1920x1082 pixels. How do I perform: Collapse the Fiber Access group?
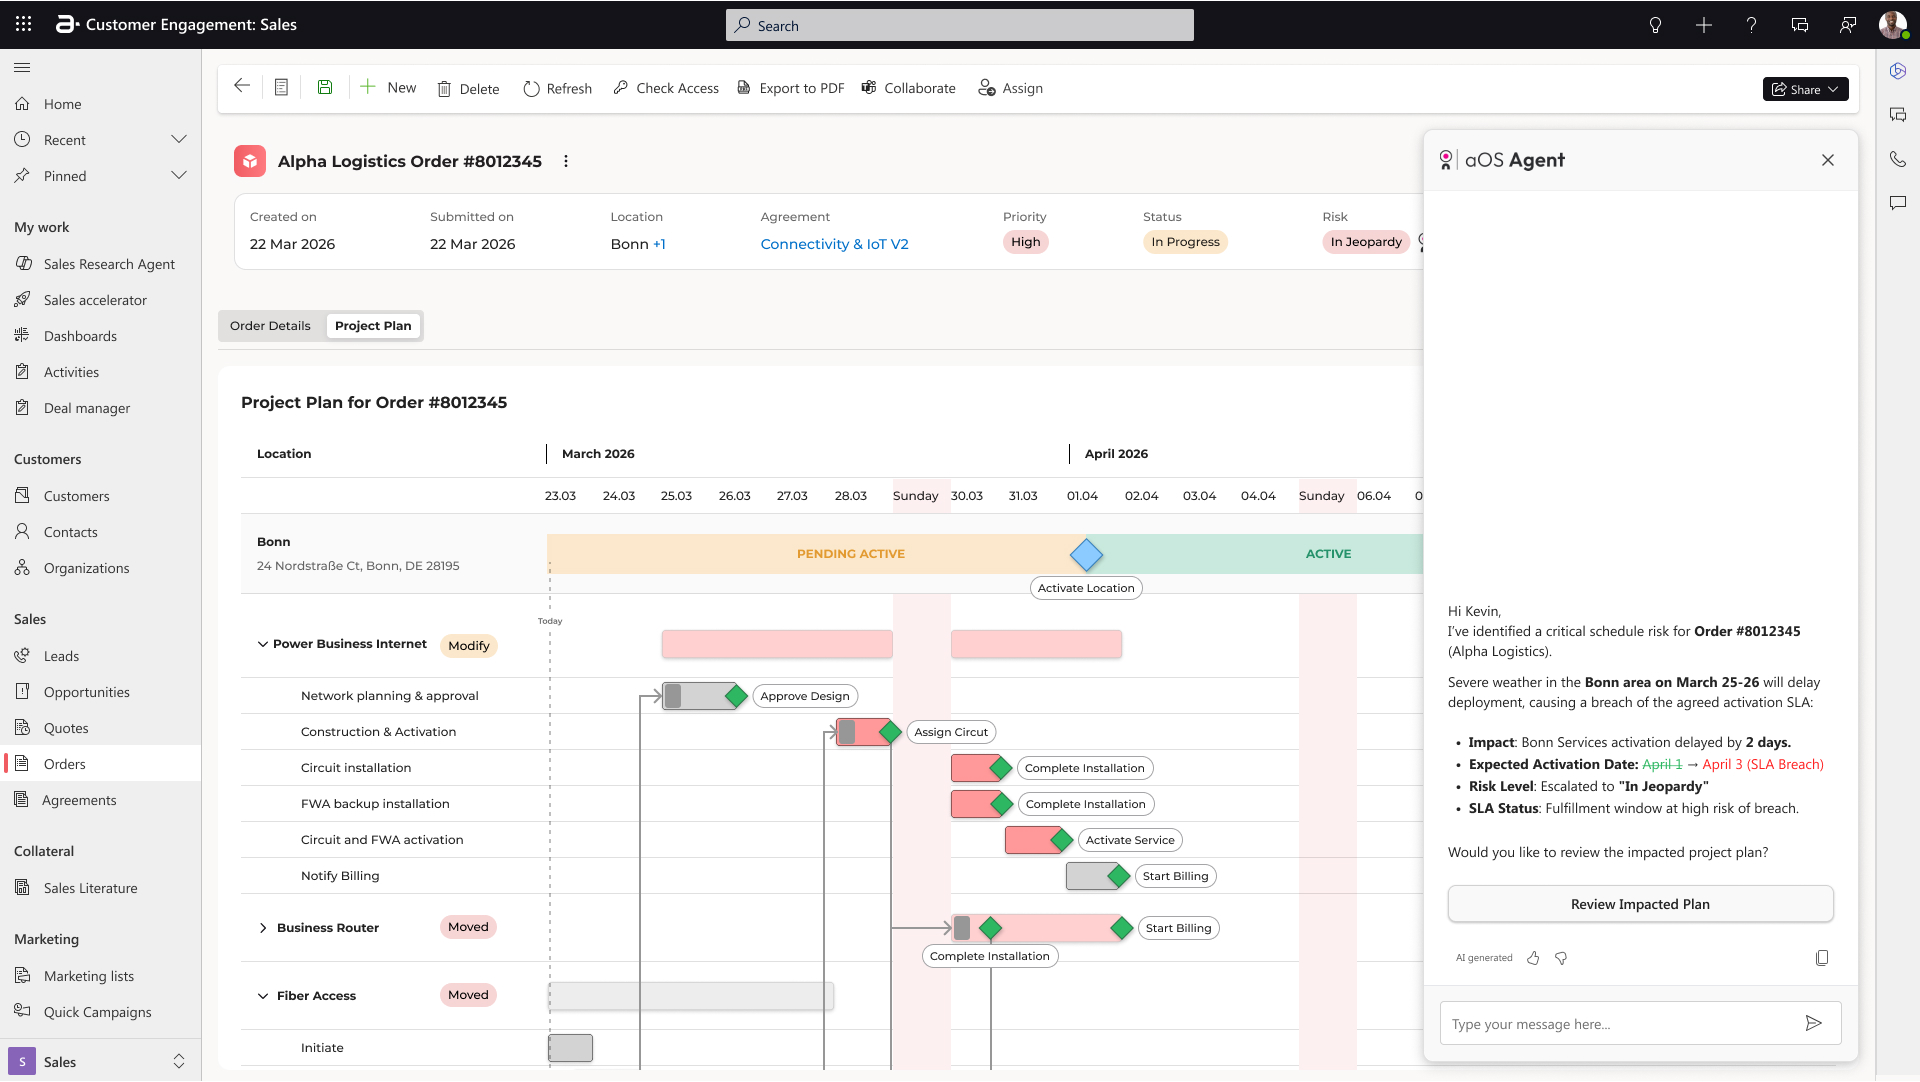263,996
